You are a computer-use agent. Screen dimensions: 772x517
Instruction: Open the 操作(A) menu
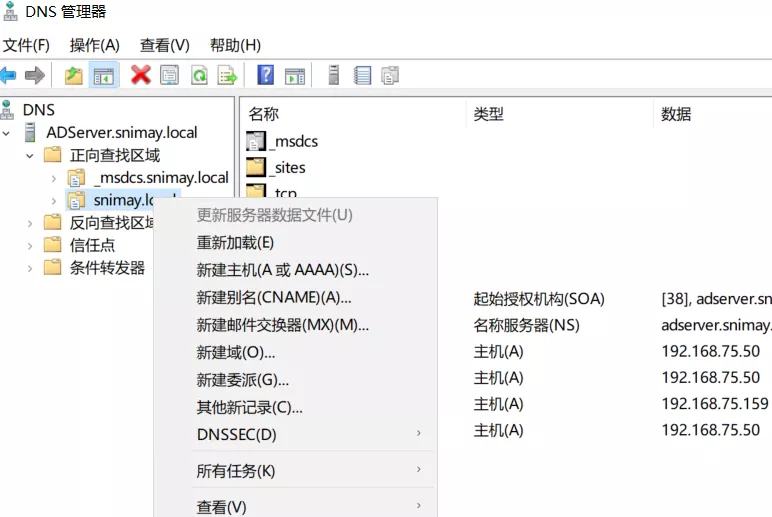click(94, 45)
